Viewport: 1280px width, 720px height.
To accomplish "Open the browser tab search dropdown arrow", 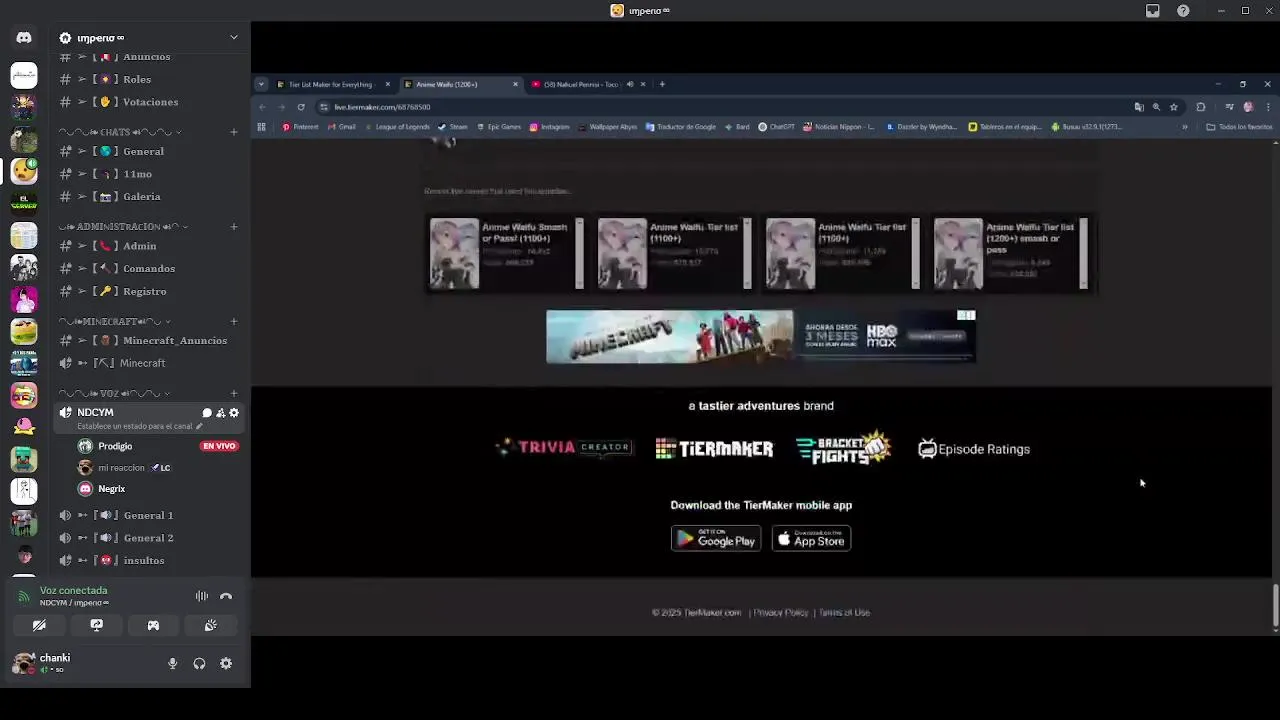I will click(261, 84).
